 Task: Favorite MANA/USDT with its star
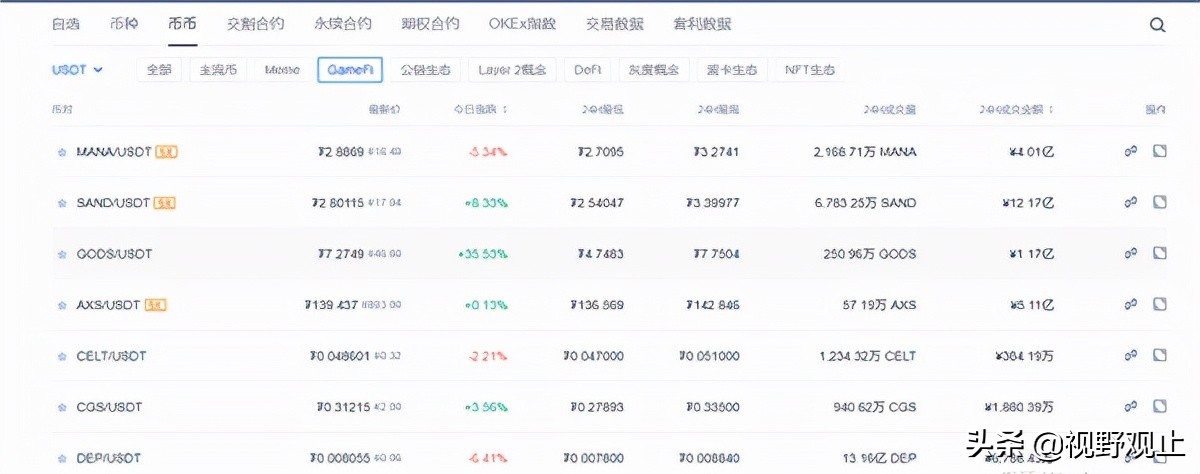61,152
